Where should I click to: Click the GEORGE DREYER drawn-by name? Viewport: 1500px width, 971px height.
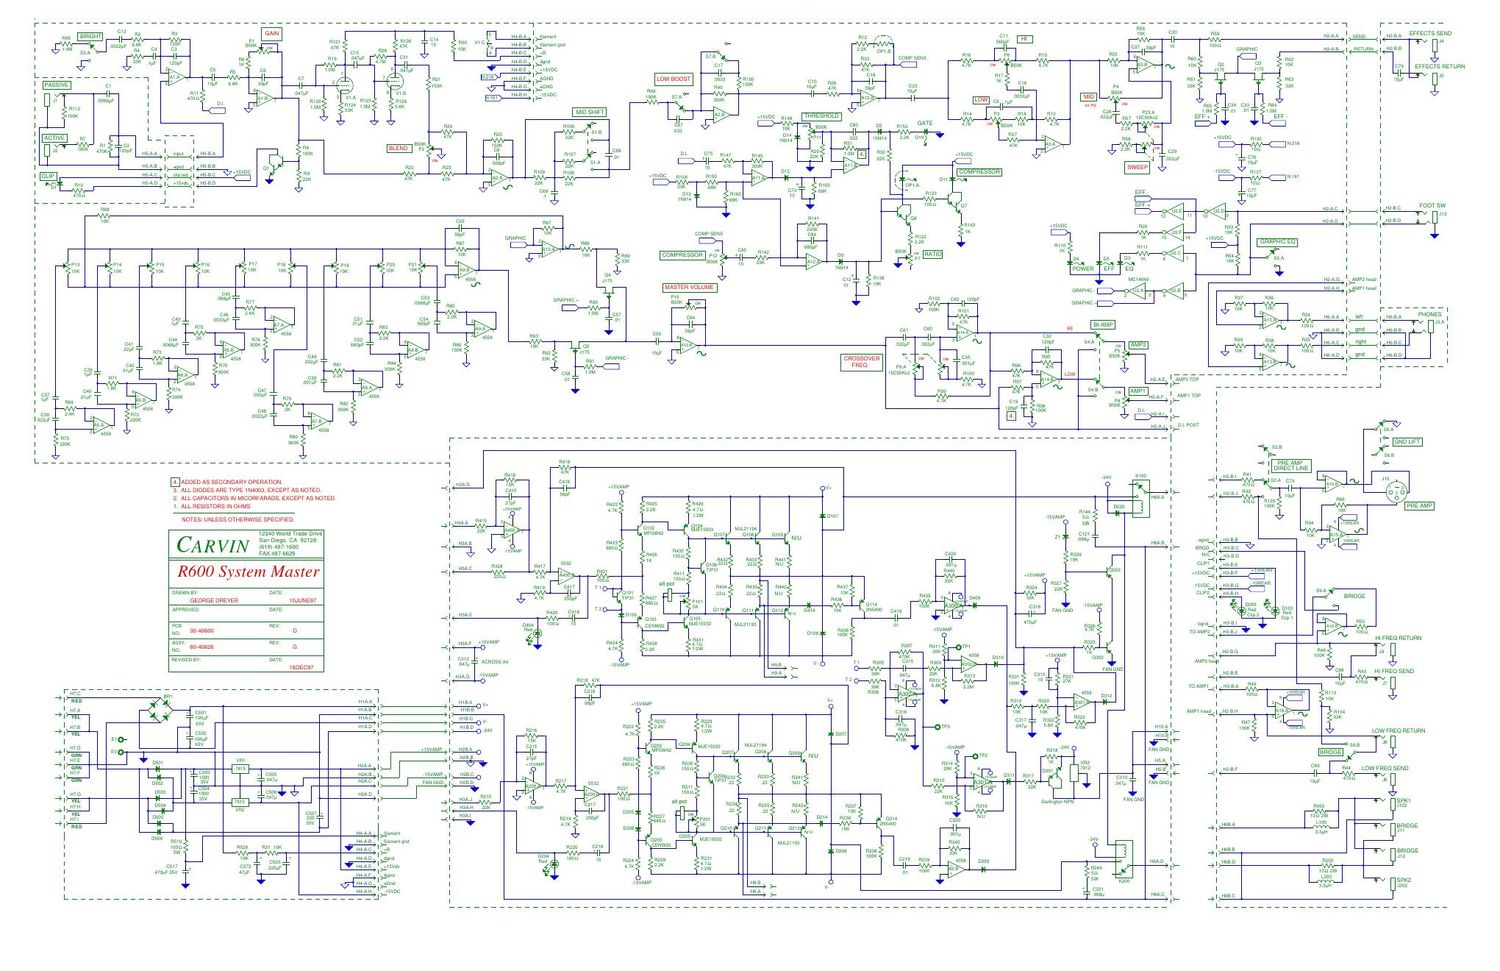[x=214, y=600]
